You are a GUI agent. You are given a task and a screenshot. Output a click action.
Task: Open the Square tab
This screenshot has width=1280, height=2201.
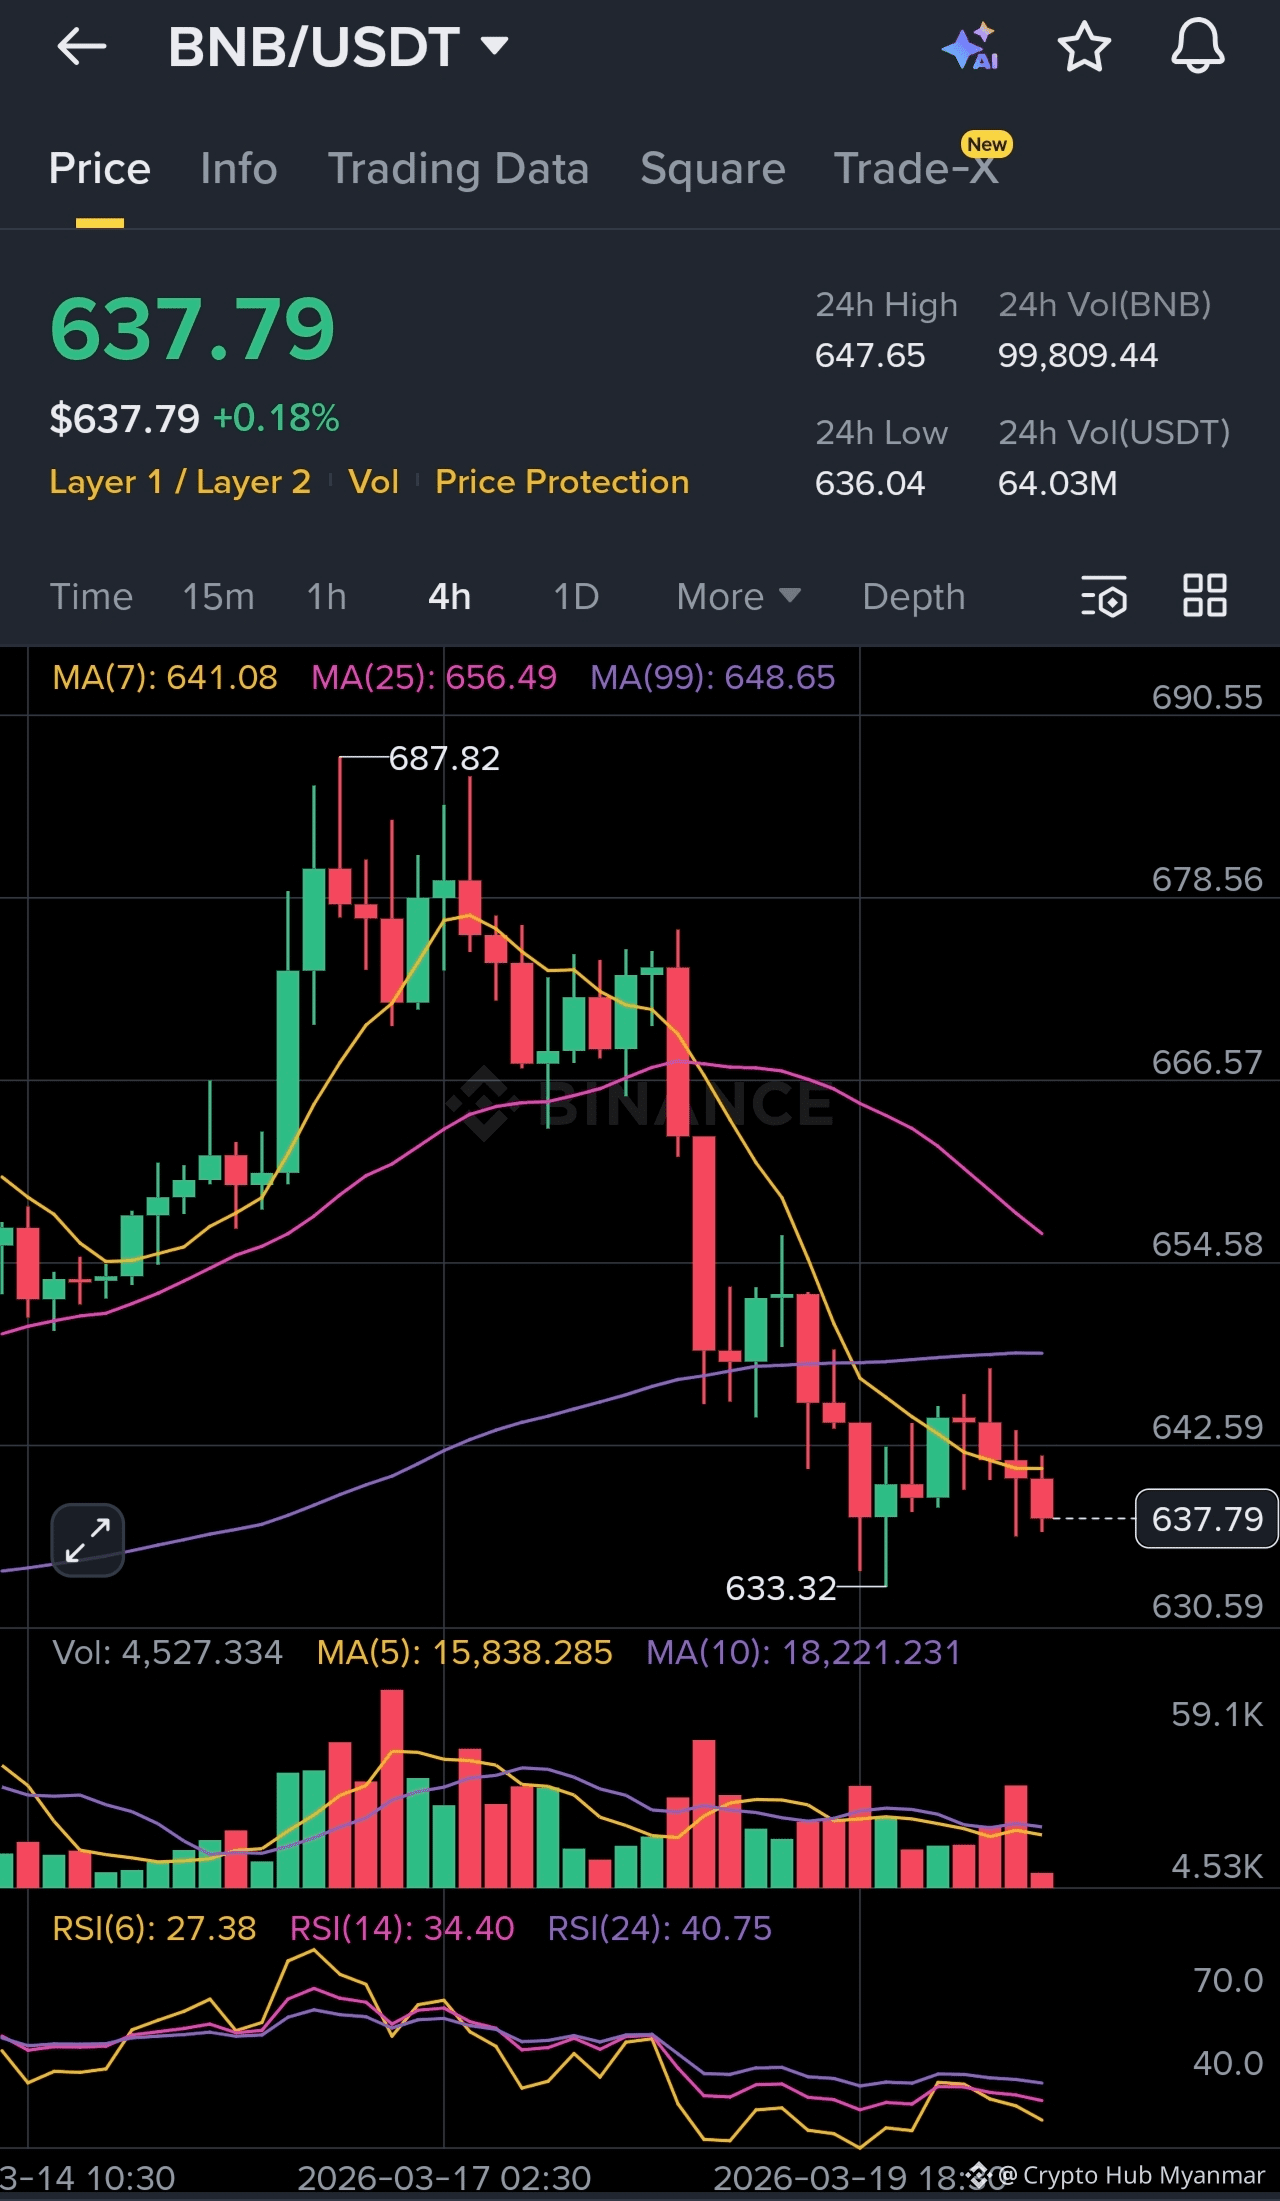pos(713,168)
